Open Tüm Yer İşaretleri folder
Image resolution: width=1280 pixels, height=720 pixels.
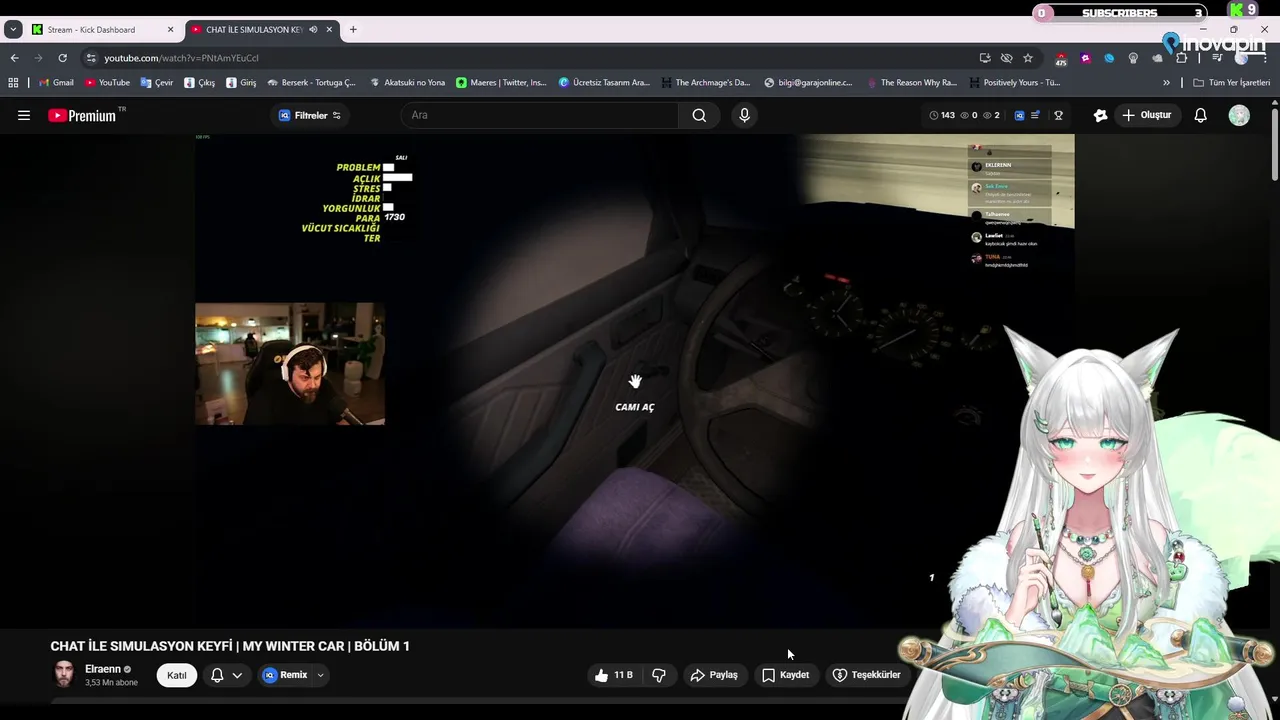tap(1231, 83)
